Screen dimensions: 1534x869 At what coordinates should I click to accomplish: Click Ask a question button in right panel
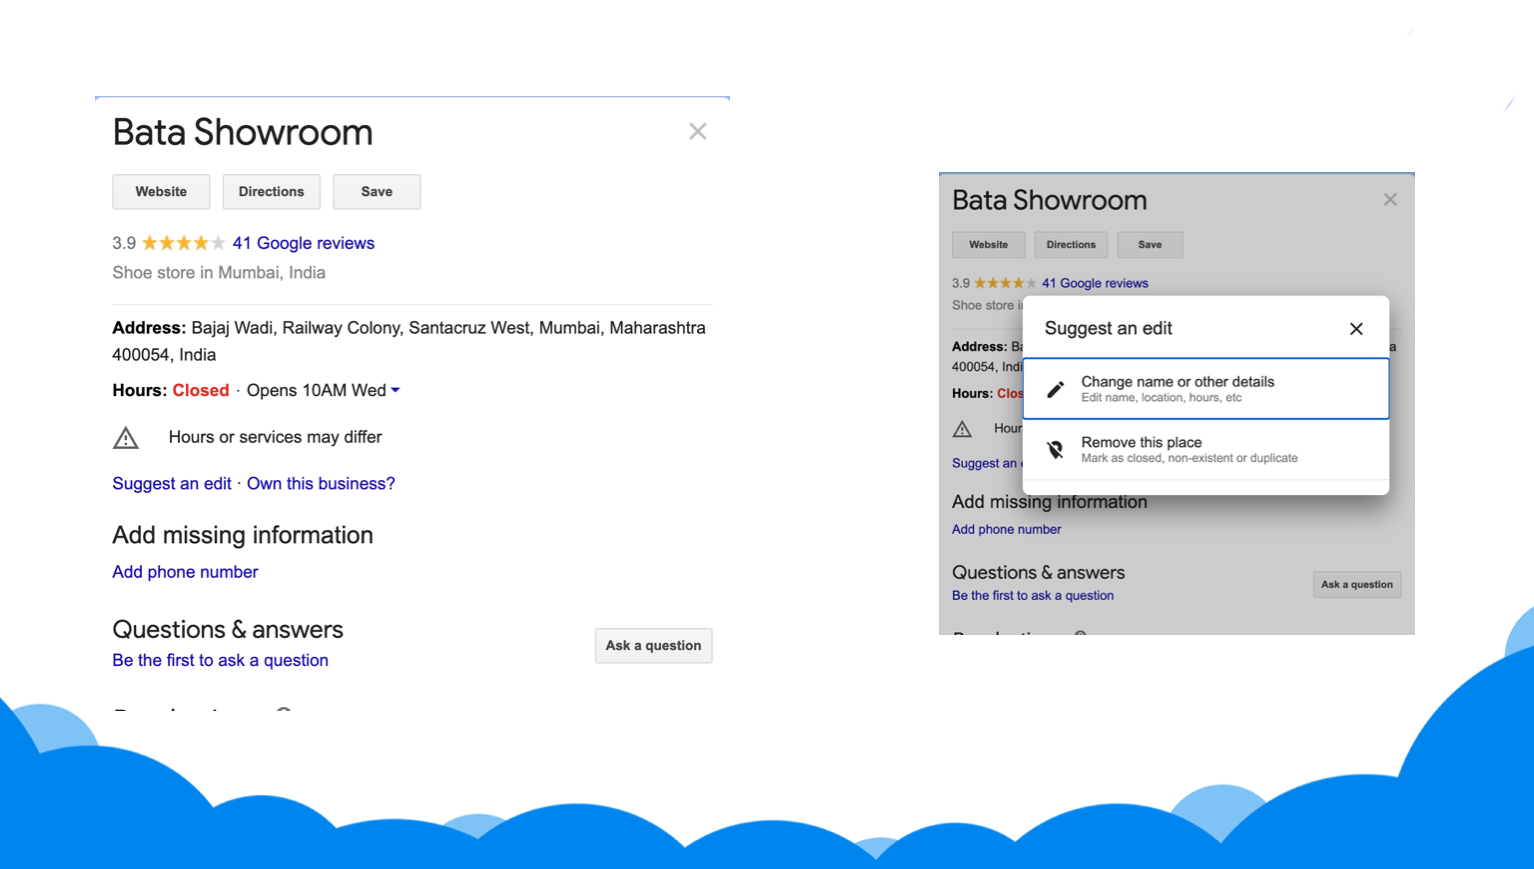coord(1357,584)
